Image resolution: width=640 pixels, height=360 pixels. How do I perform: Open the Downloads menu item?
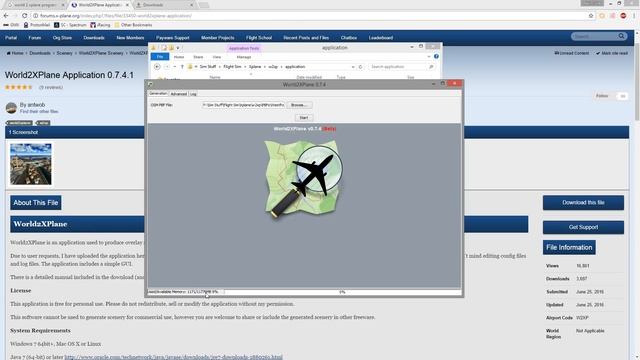point(94,38)
